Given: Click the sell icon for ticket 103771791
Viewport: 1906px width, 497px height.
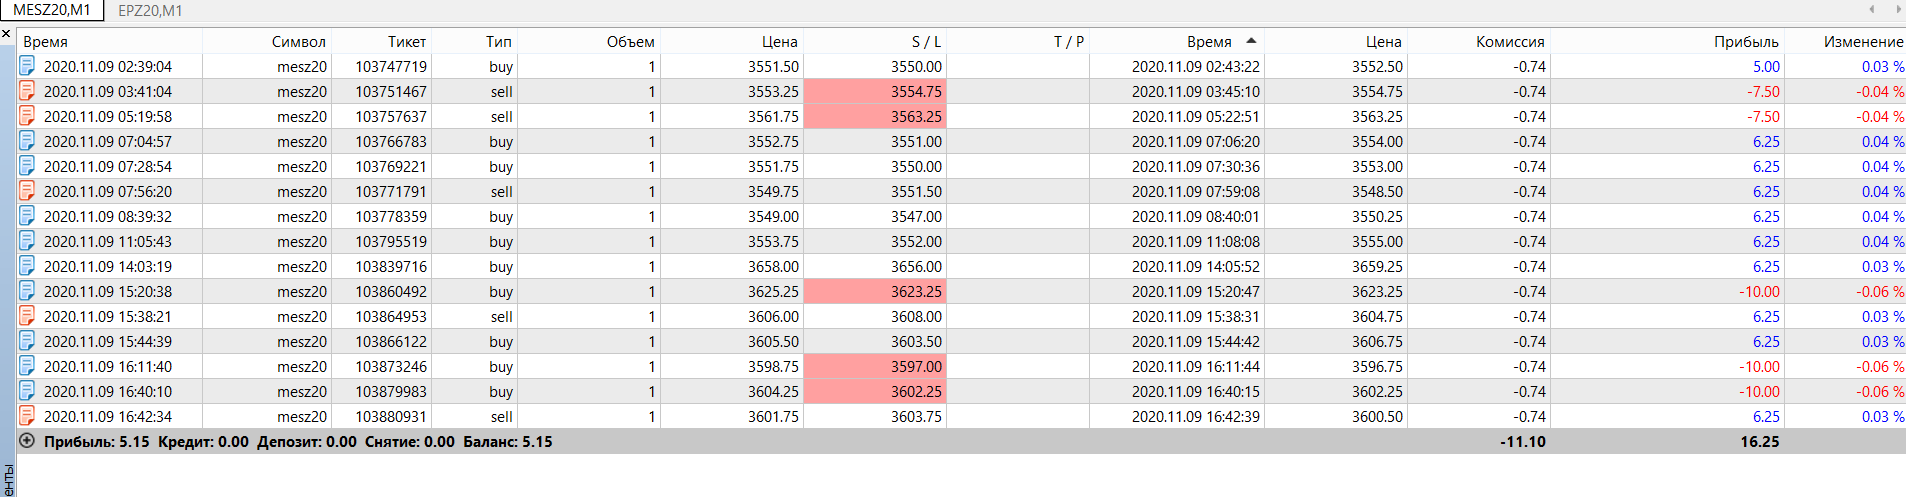Looking at the screenshot, I should click(x=27, y=191).
